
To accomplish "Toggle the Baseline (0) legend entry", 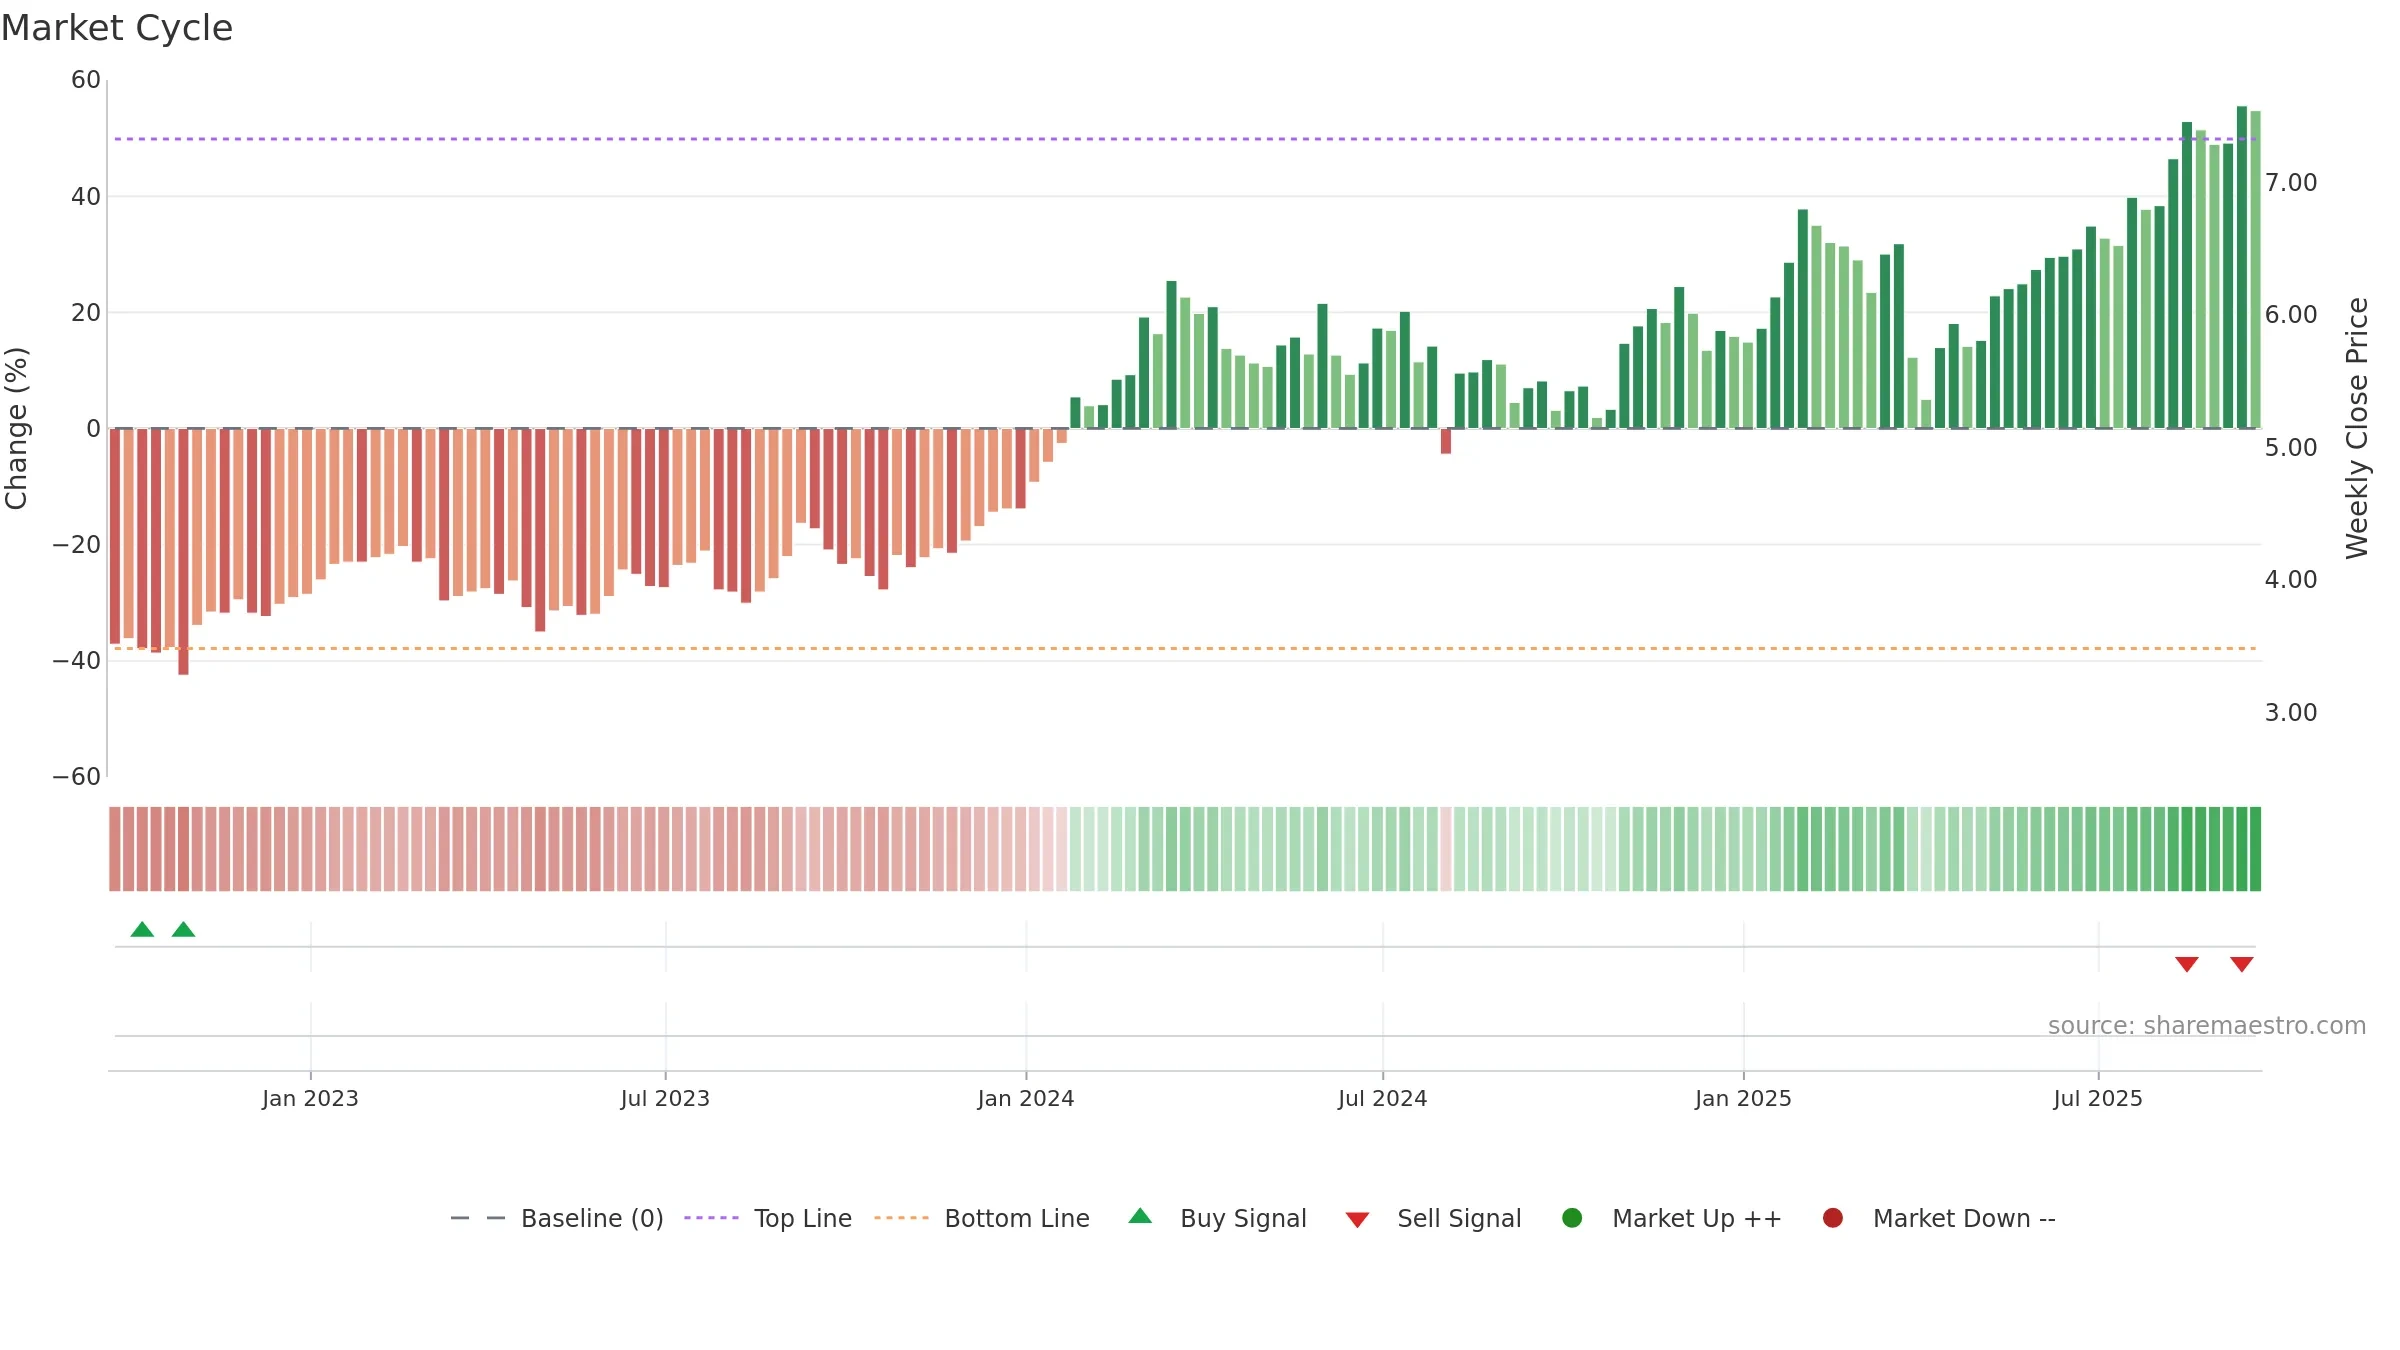I will point(557,1218).
